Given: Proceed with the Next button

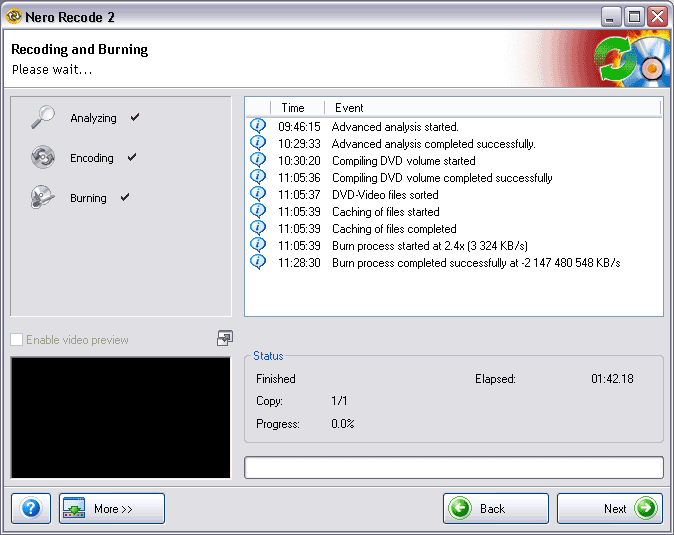Looking at the screenshot, I should point(610,508).
